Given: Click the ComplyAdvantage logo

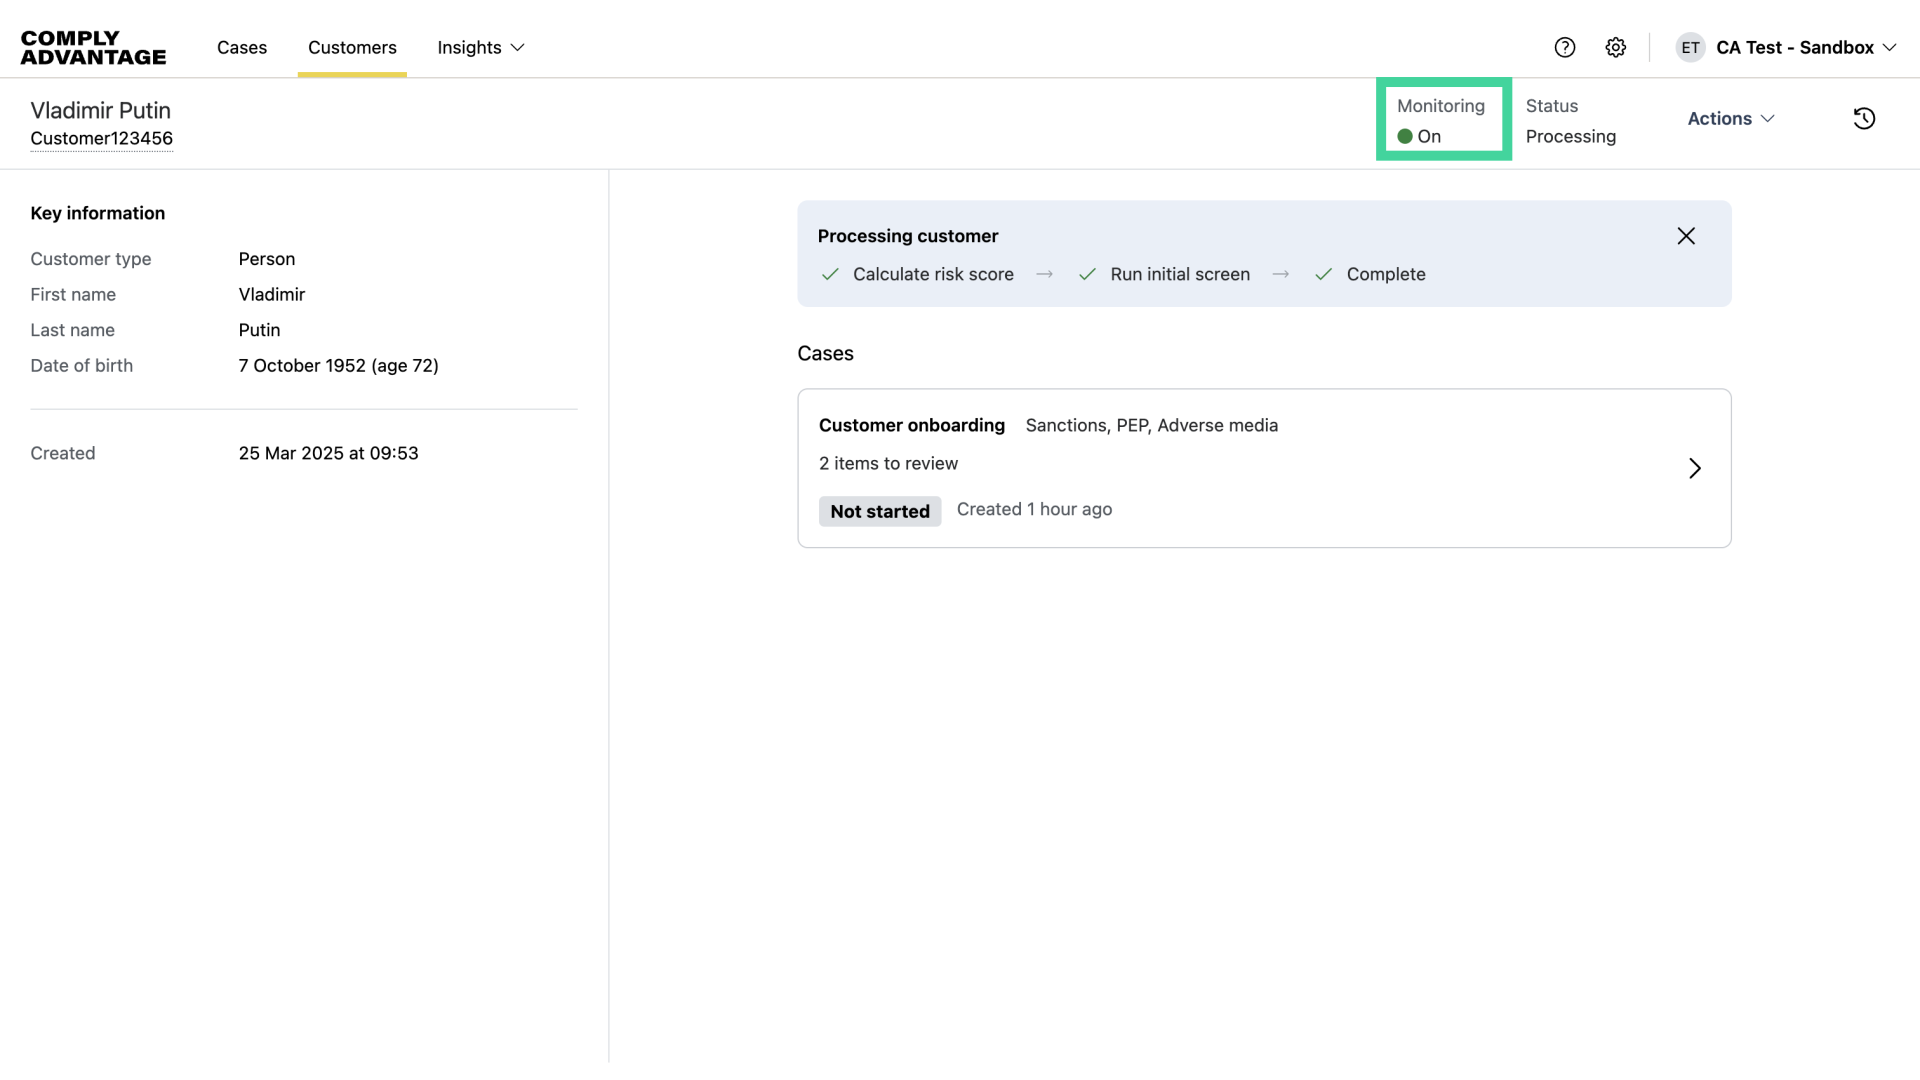Looking at the screenshot, I should coord(93,47).
